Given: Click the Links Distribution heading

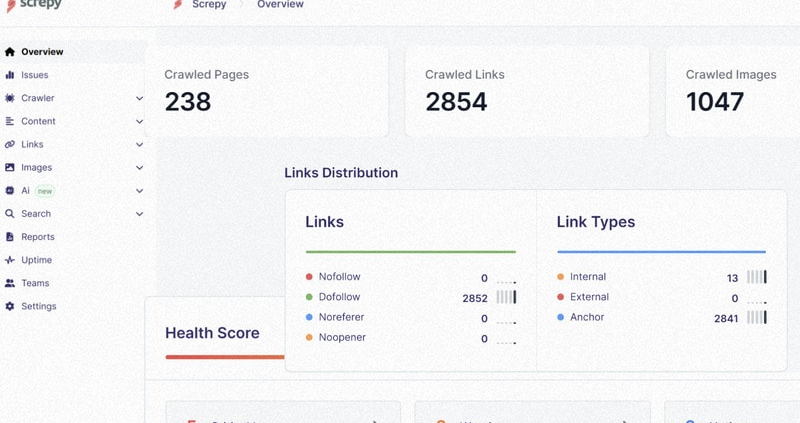Looking at the screenshot, I should [x=341, y=172].
